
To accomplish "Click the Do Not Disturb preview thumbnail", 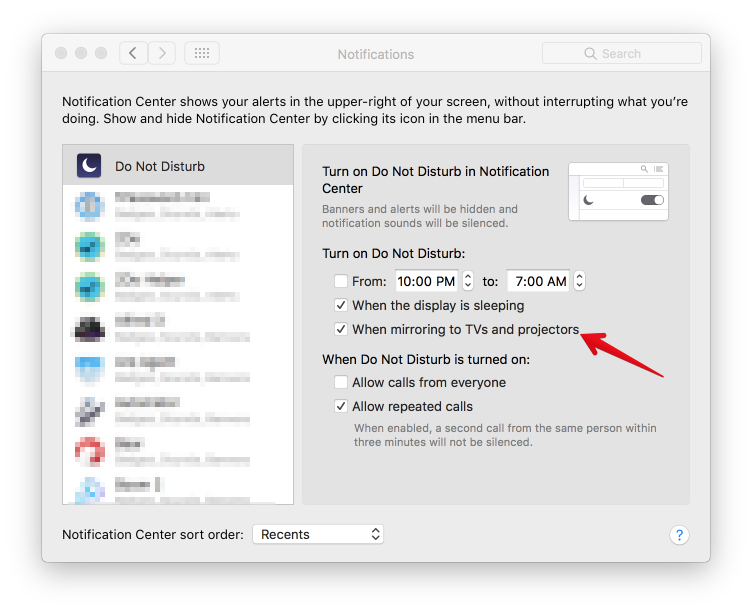I will [x=618, y=192].
